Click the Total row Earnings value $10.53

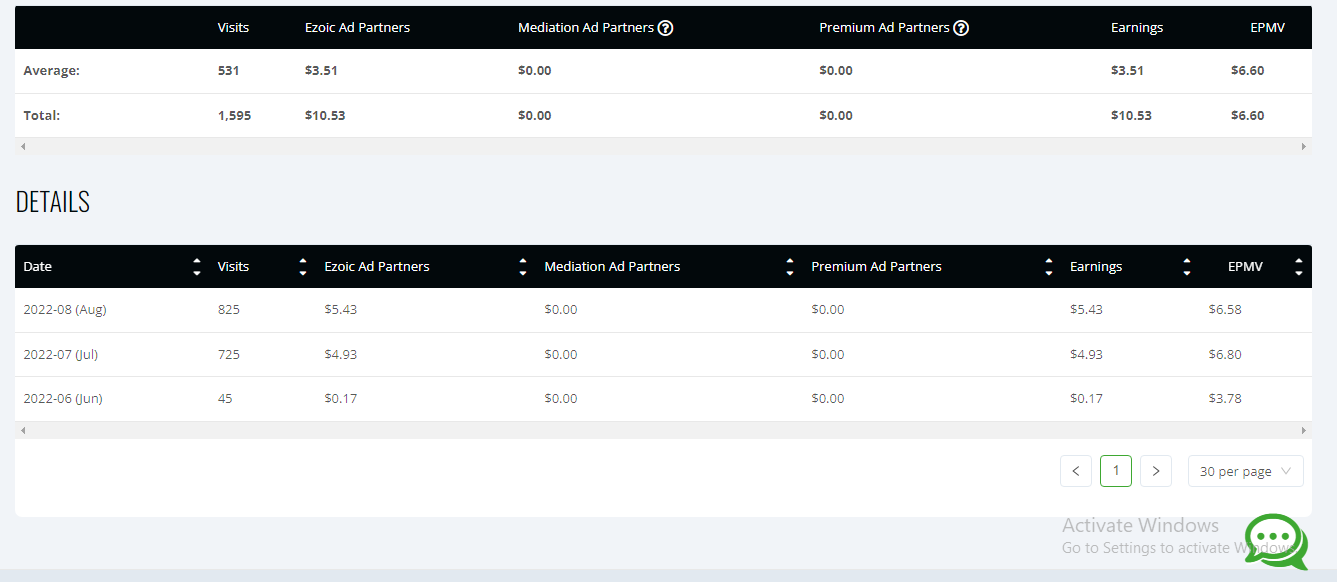tap(1131, 116)
